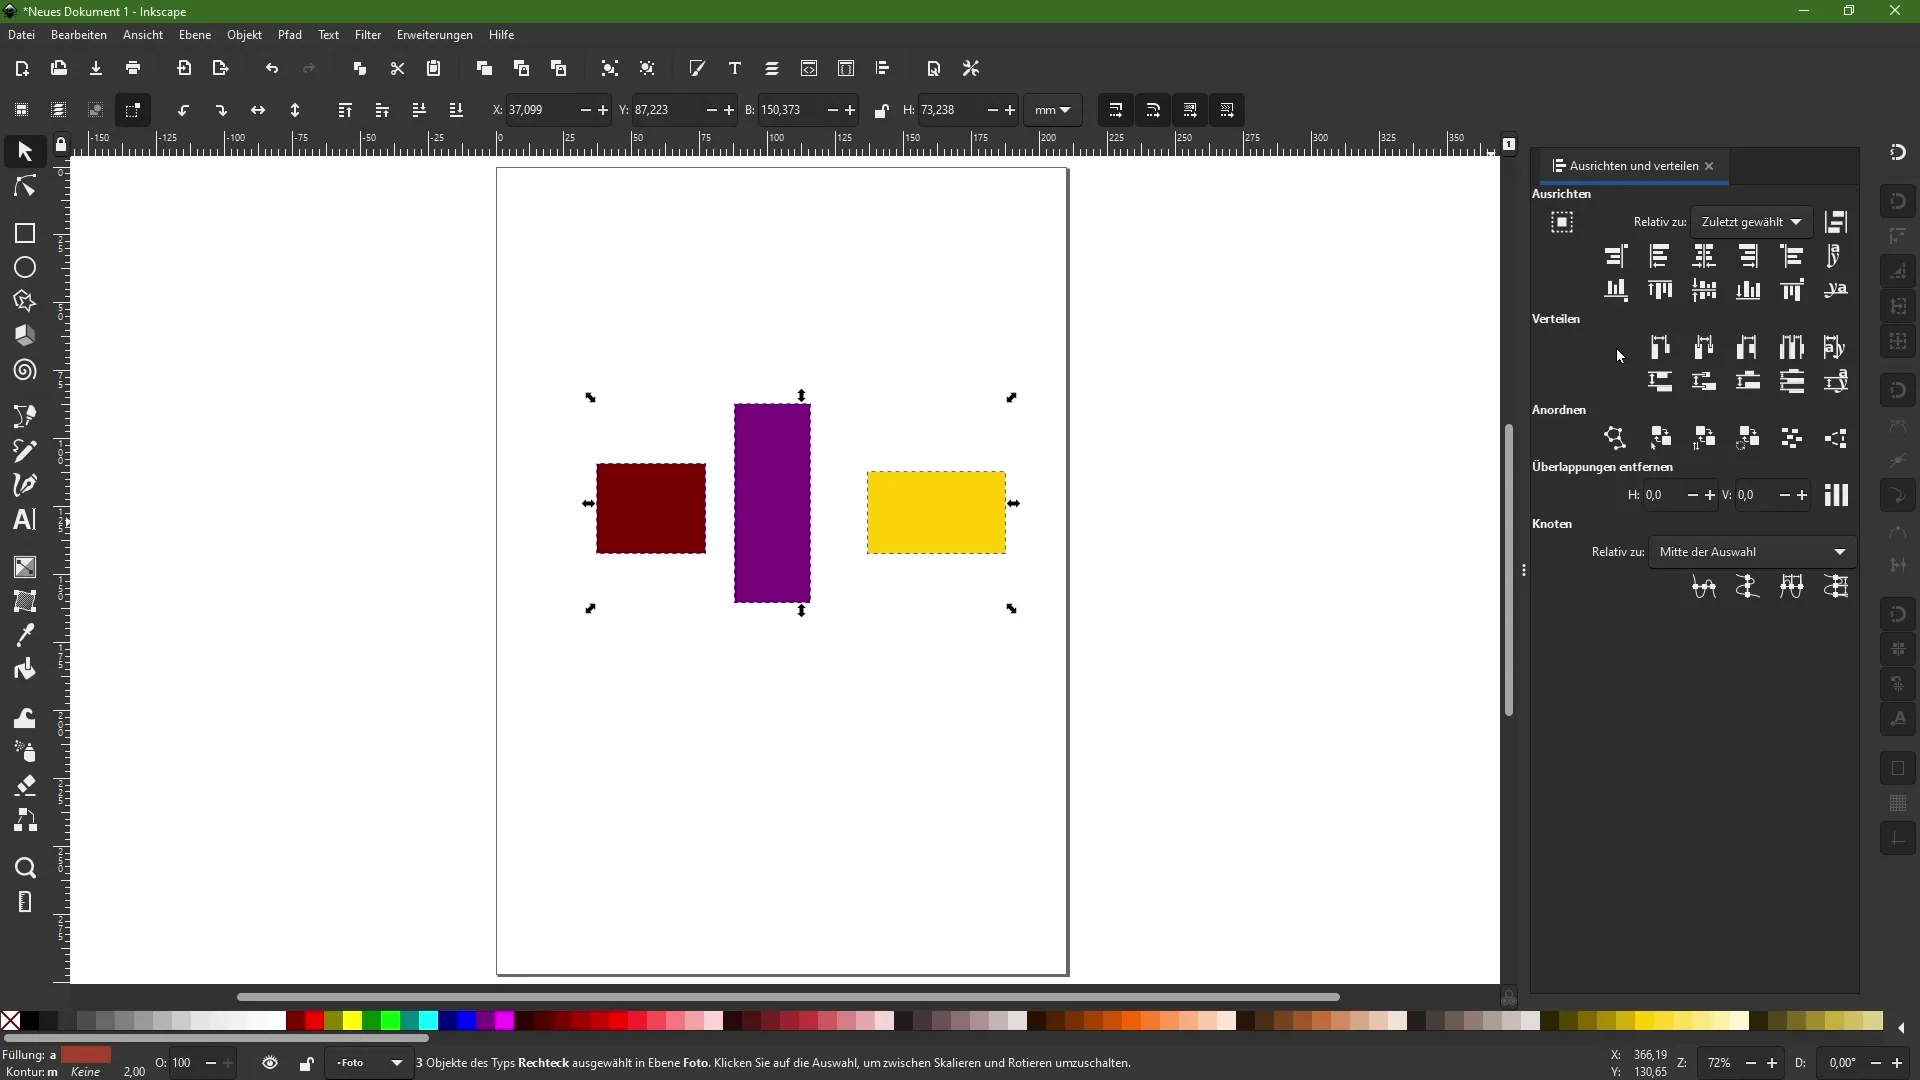
Task: Increase the rotation D value
Action: click(x=1899, y=1063)
